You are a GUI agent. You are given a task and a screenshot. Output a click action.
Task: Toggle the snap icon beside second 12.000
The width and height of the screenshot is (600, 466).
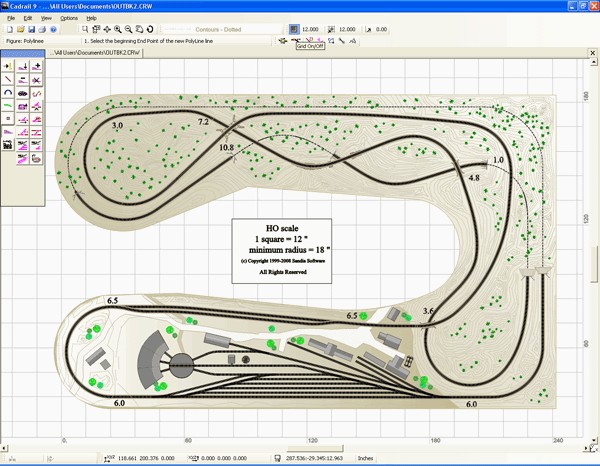click(x=331, y=29)
